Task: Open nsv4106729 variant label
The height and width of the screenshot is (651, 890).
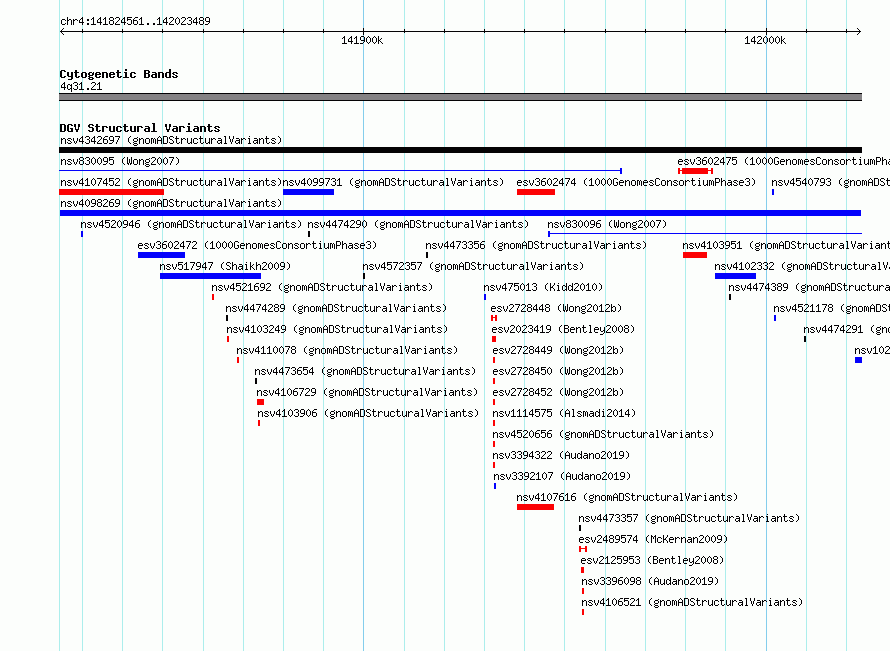Action: (x=367, y=392)
